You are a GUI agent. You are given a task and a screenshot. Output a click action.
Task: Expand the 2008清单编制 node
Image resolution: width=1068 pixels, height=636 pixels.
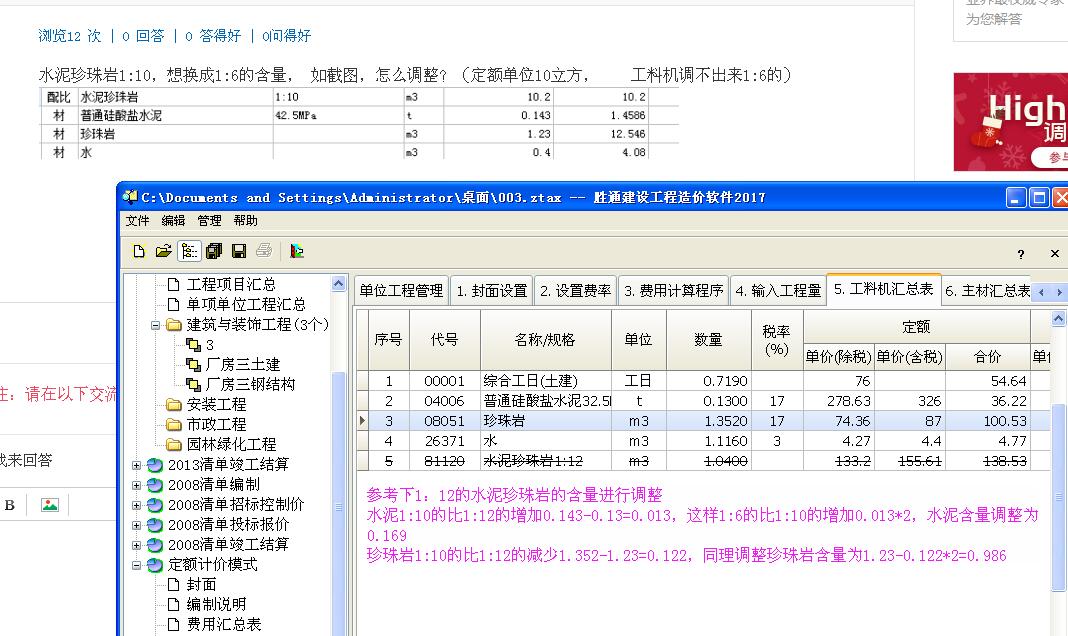[x=136, y=486]
